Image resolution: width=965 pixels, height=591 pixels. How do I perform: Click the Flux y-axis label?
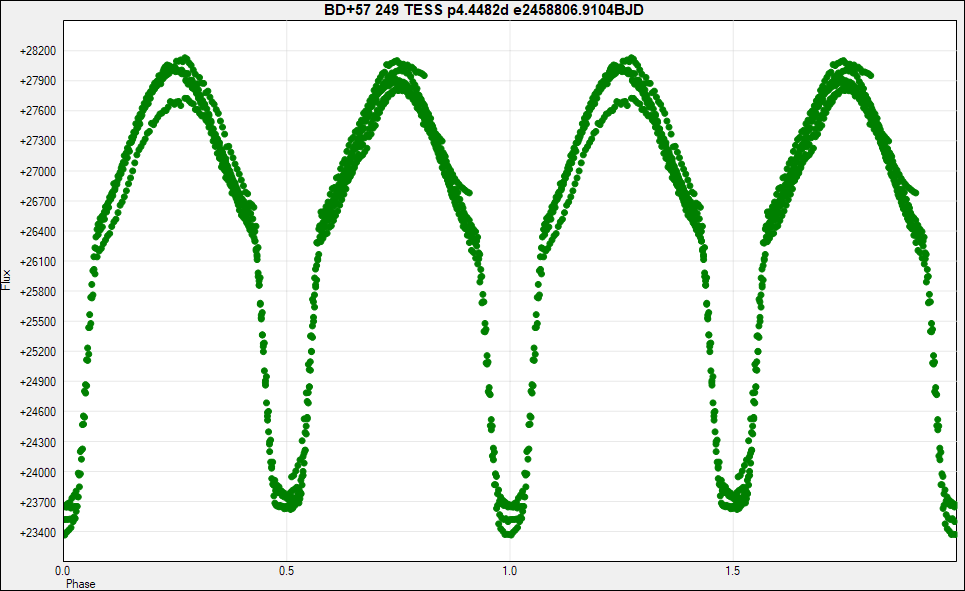pos(8,279)
